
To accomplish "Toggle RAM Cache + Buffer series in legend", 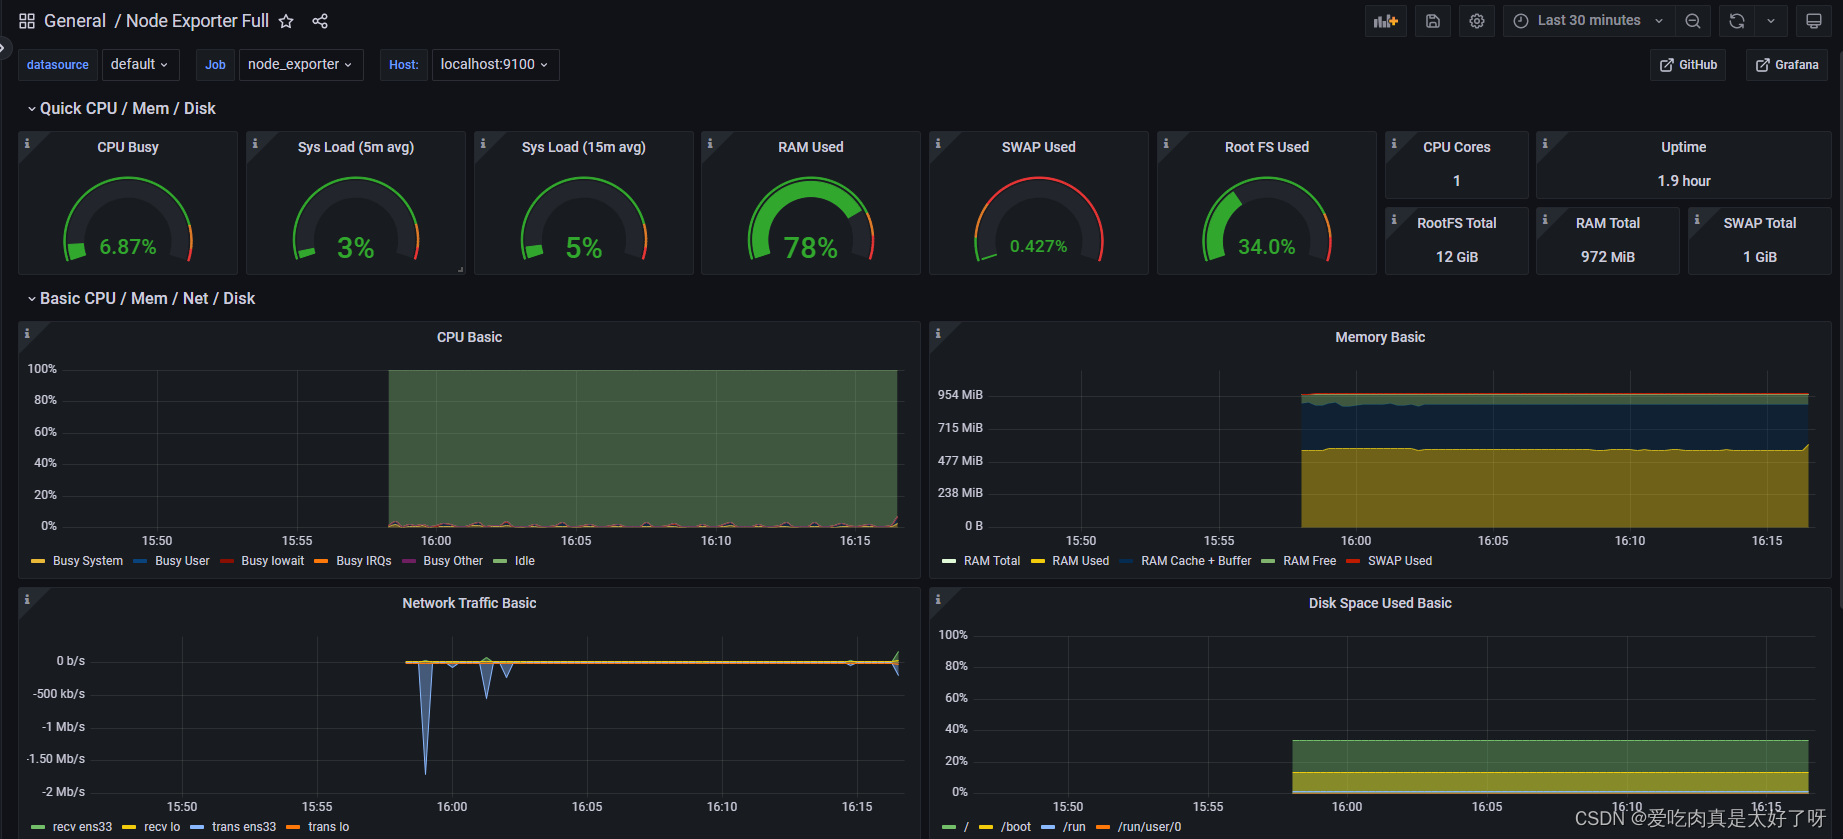I will point(1196,561).
